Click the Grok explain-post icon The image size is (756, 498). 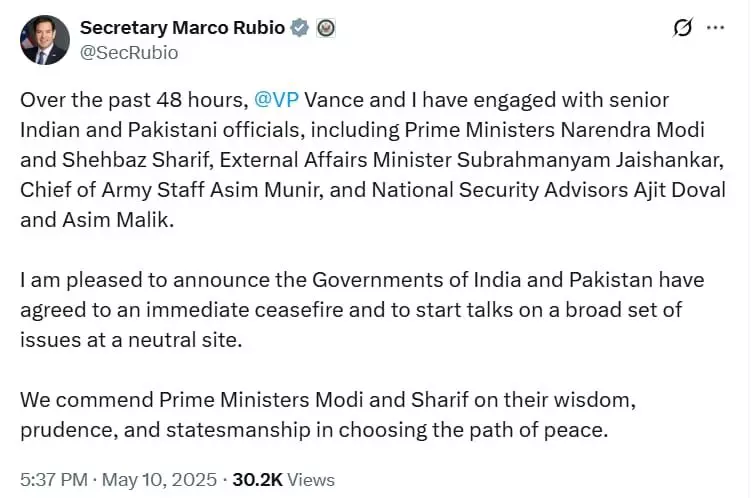(x=683, y=28)
